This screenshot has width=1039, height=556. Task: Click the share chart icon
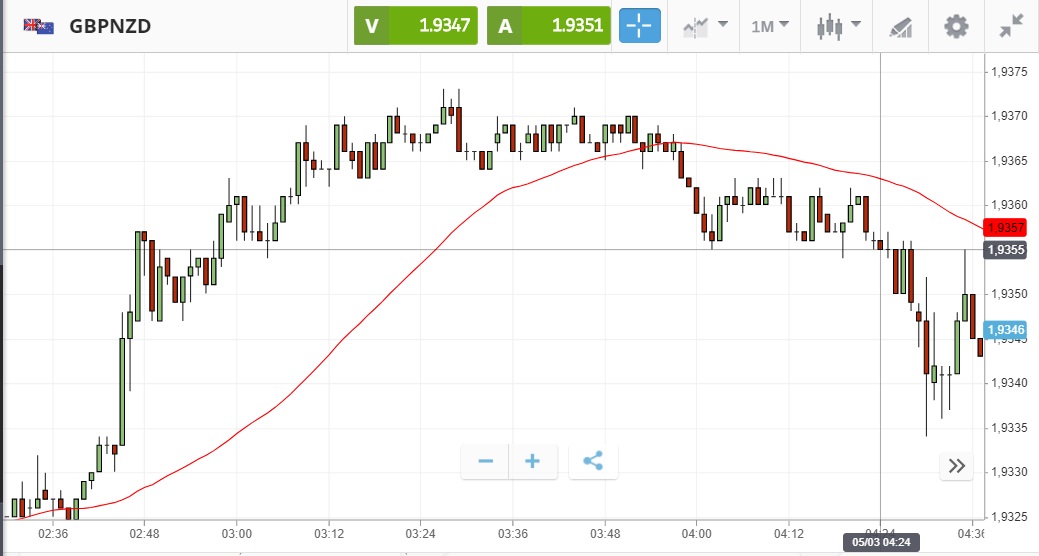coord(593,461)
